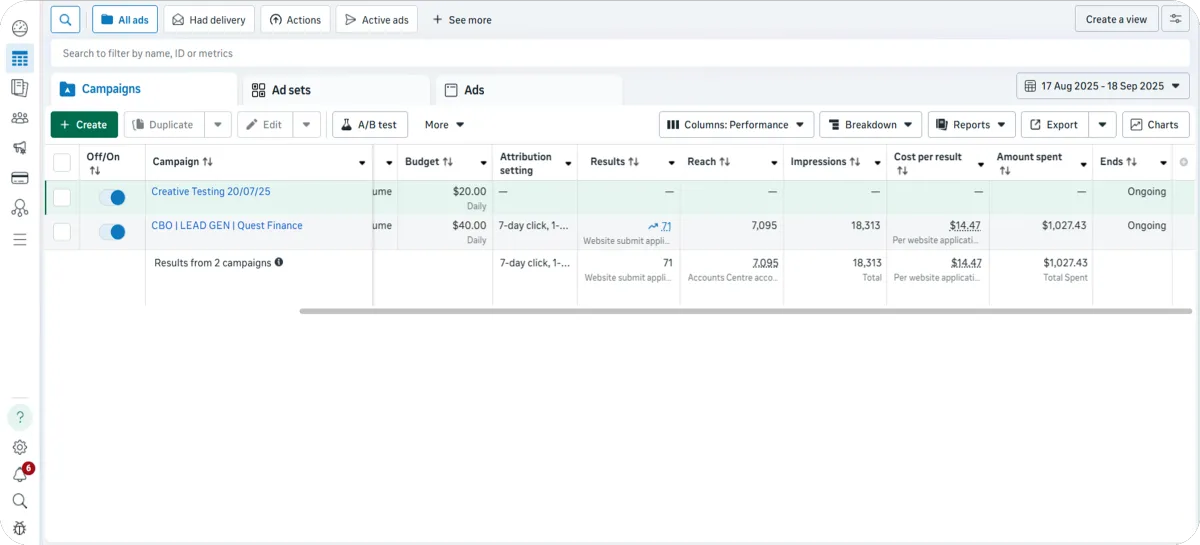Image resolution: width=1200 pixels, height=545 pixels.
Task: Click the help question mark icon
Action: click(x=19, y=417)
